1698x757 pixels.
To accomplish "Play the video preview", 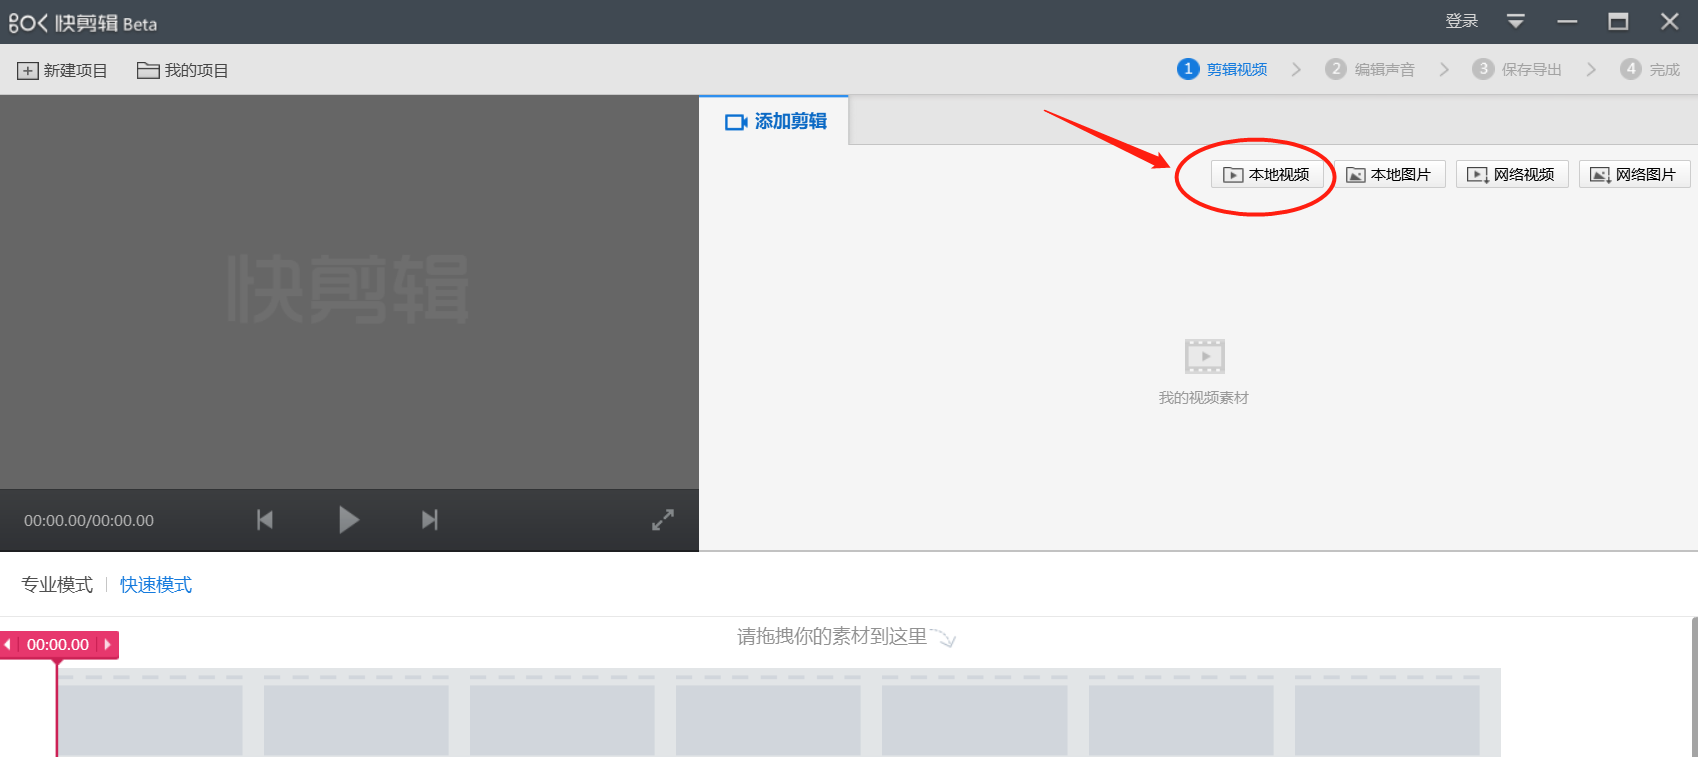I will (348, 520).
